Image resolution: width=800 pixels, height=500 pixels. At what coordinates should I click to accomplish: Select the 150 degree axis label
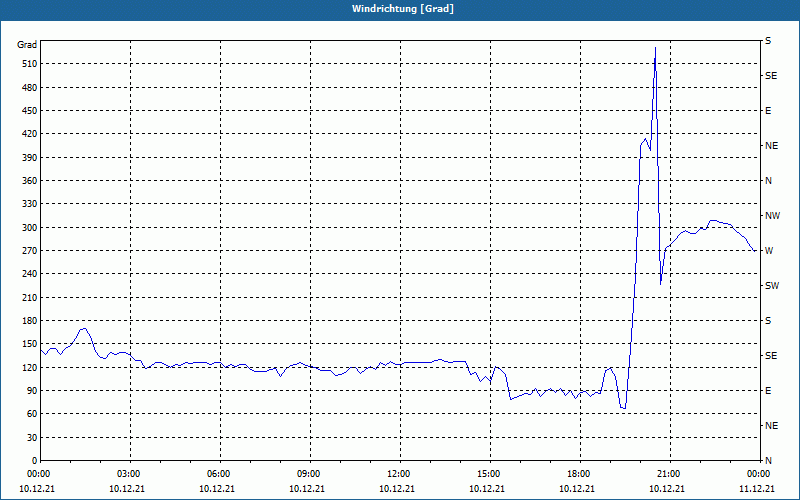point(29,344)
